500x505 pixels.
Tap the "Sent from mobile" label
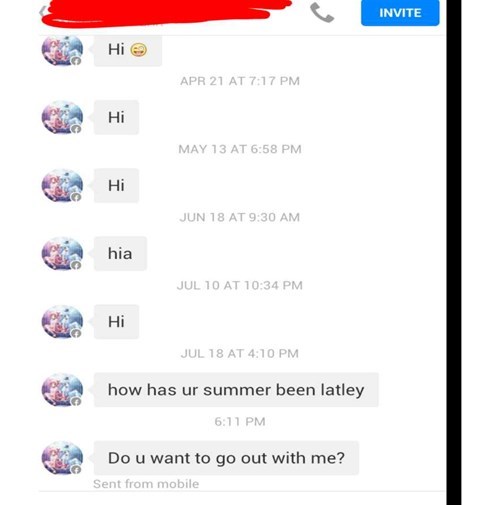[146, 484]
